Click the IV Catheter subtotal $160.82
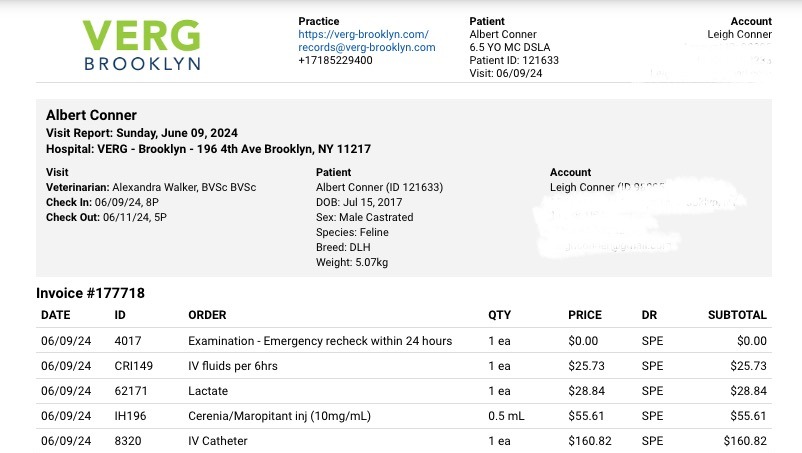Image resolution: width=802 pixels, height=453 pixels. tap(741, 441)
